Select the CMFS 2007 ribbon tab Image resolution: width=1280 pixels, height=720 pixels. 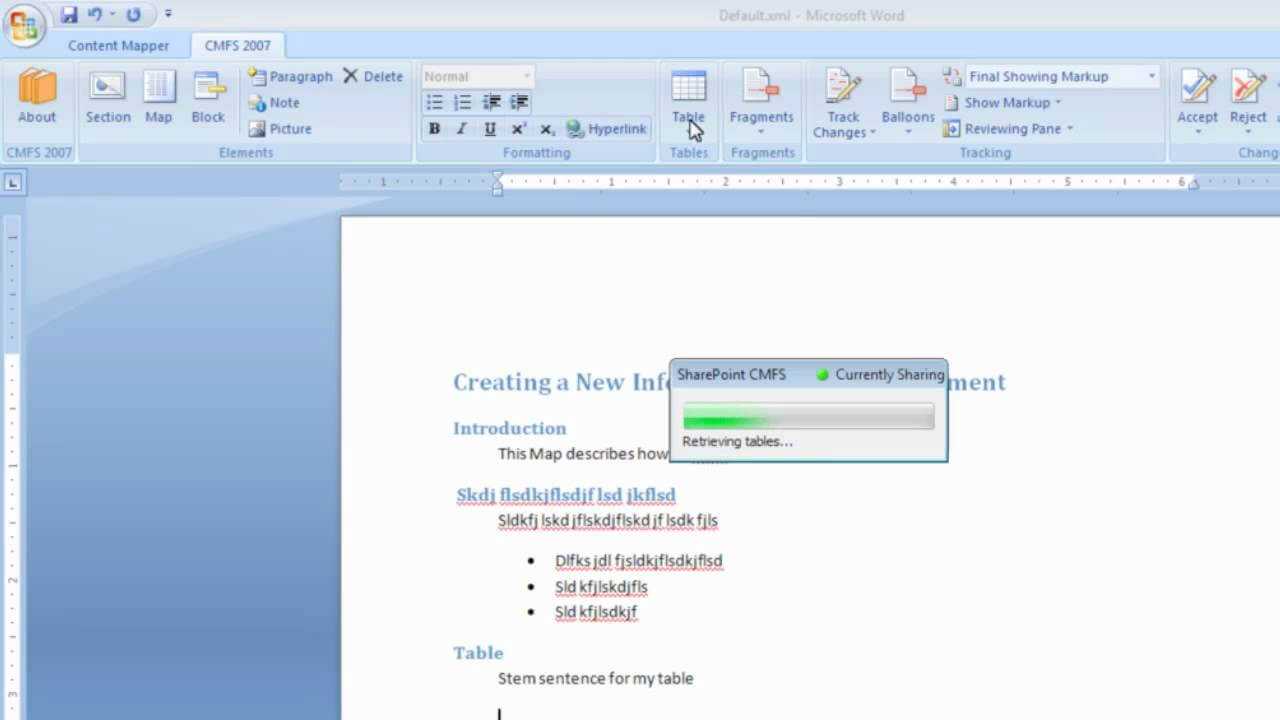pos(237,46)
